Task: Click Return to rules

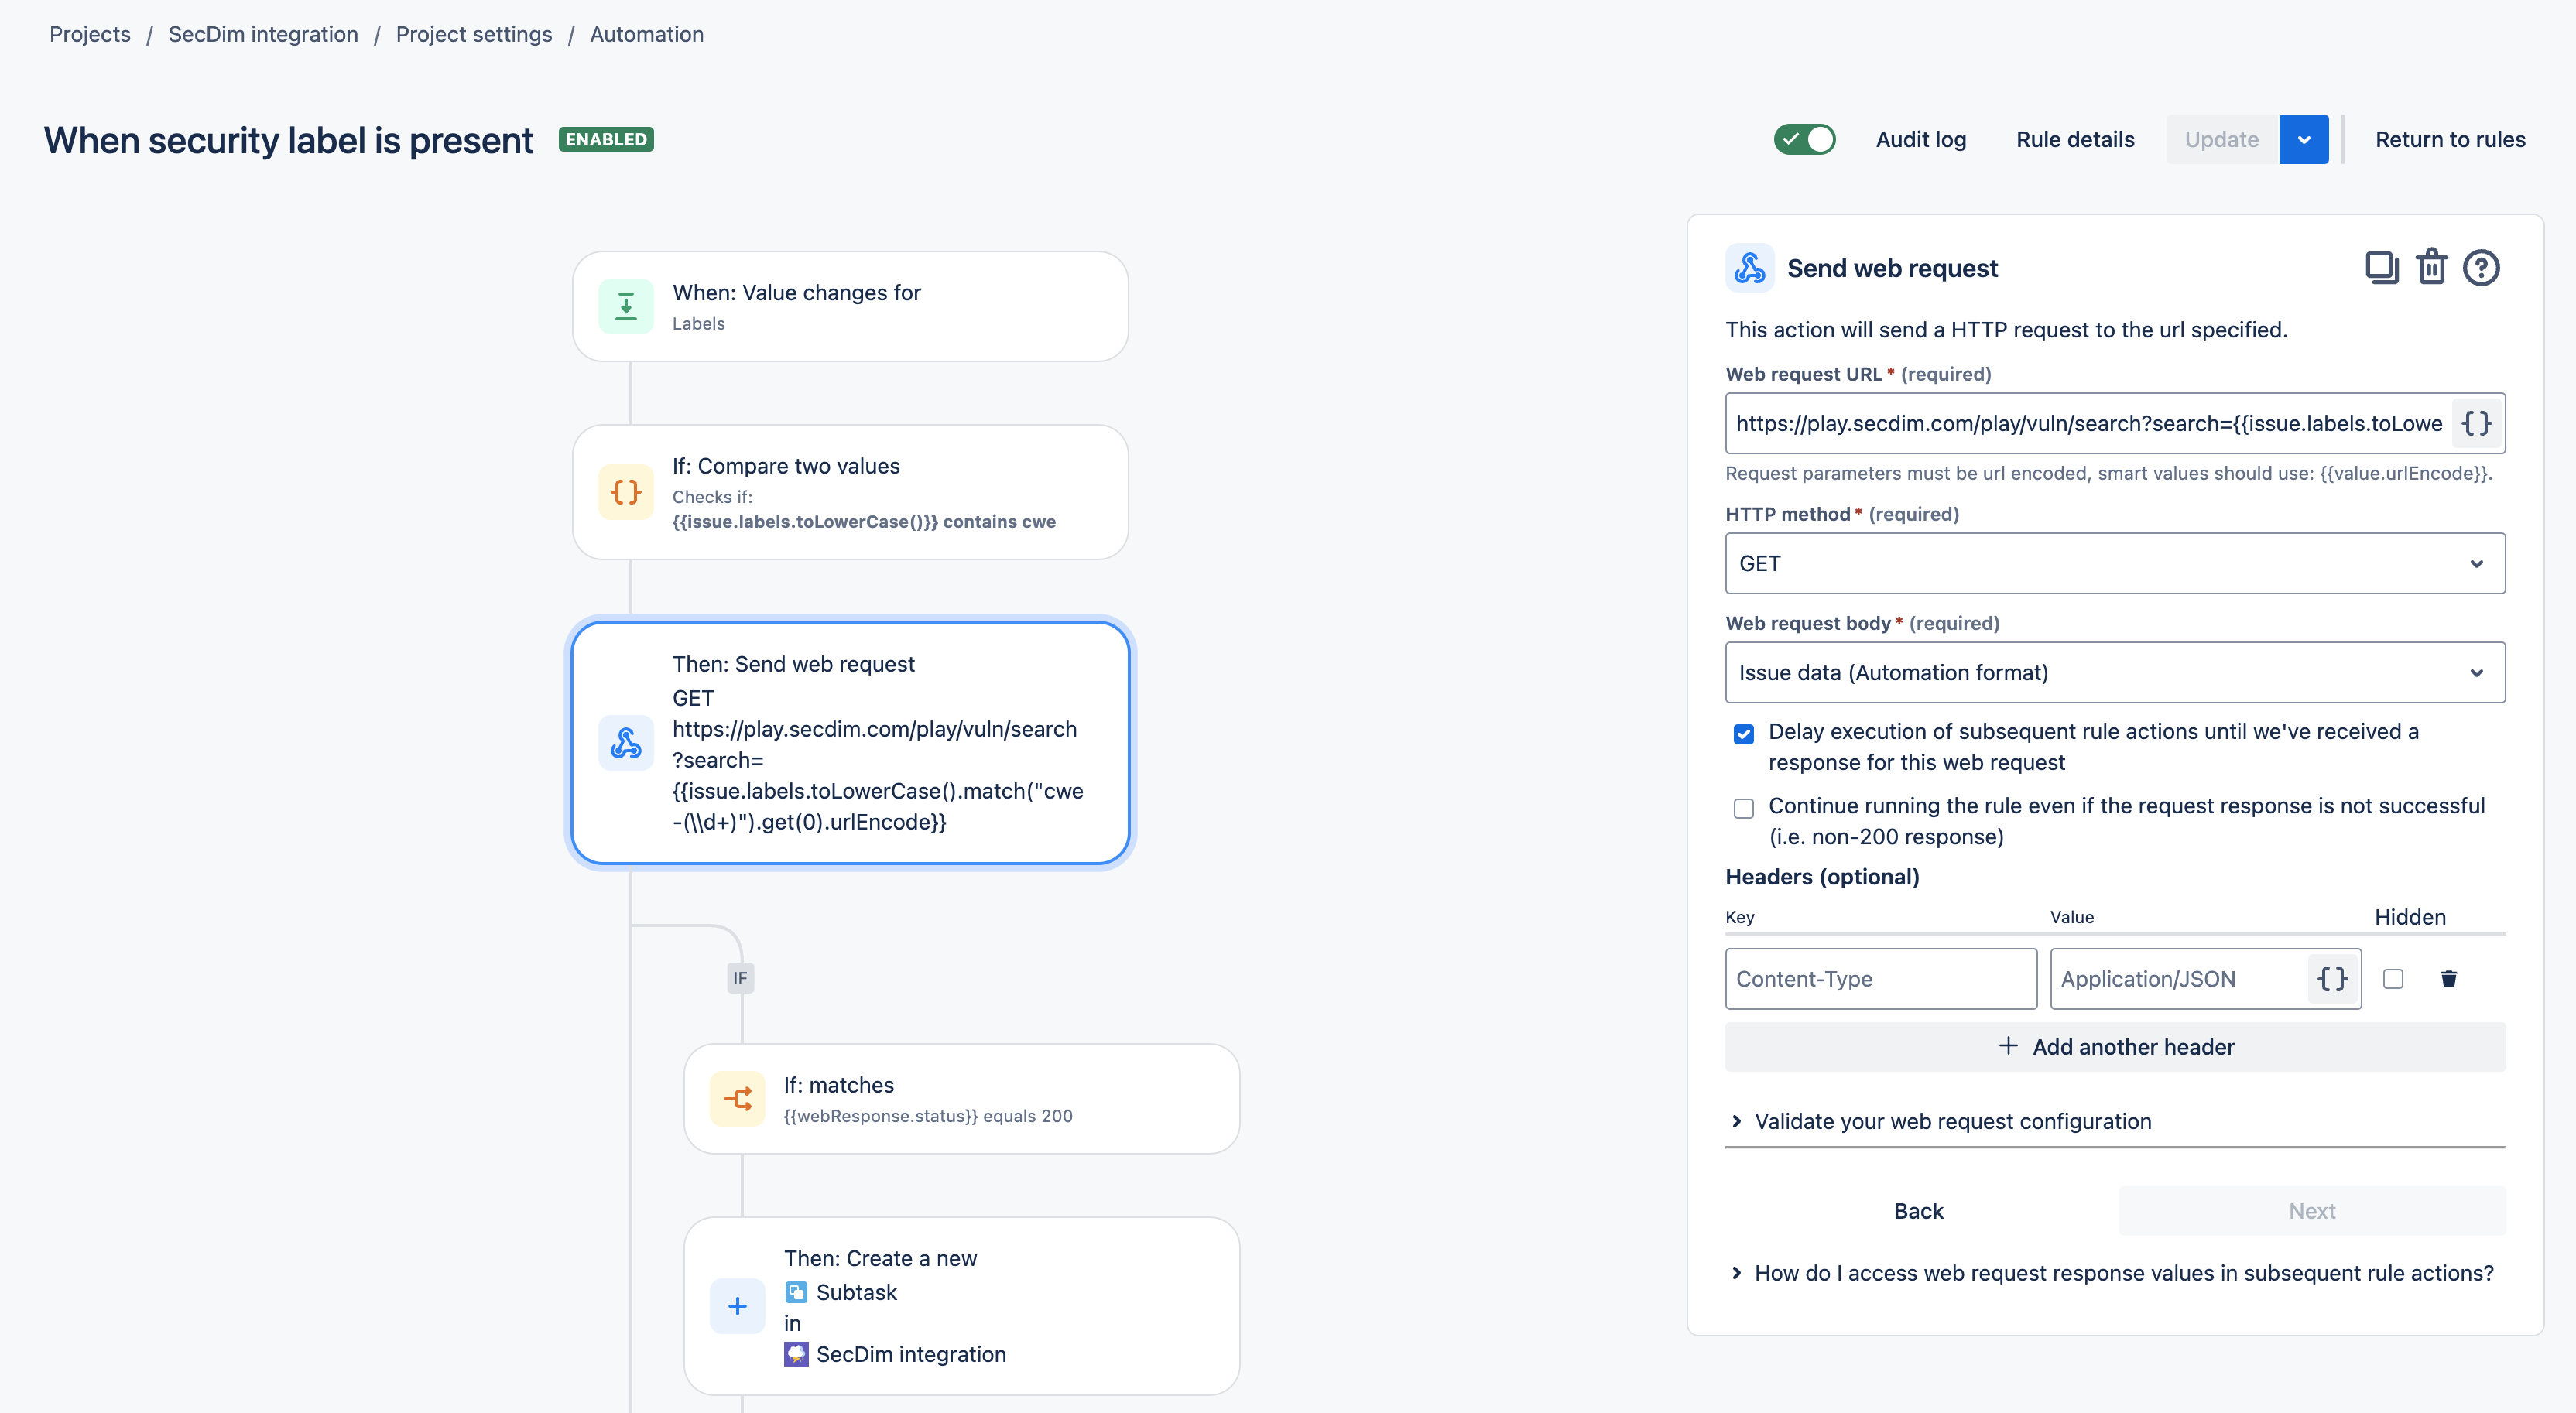Action: [2451, 139]
